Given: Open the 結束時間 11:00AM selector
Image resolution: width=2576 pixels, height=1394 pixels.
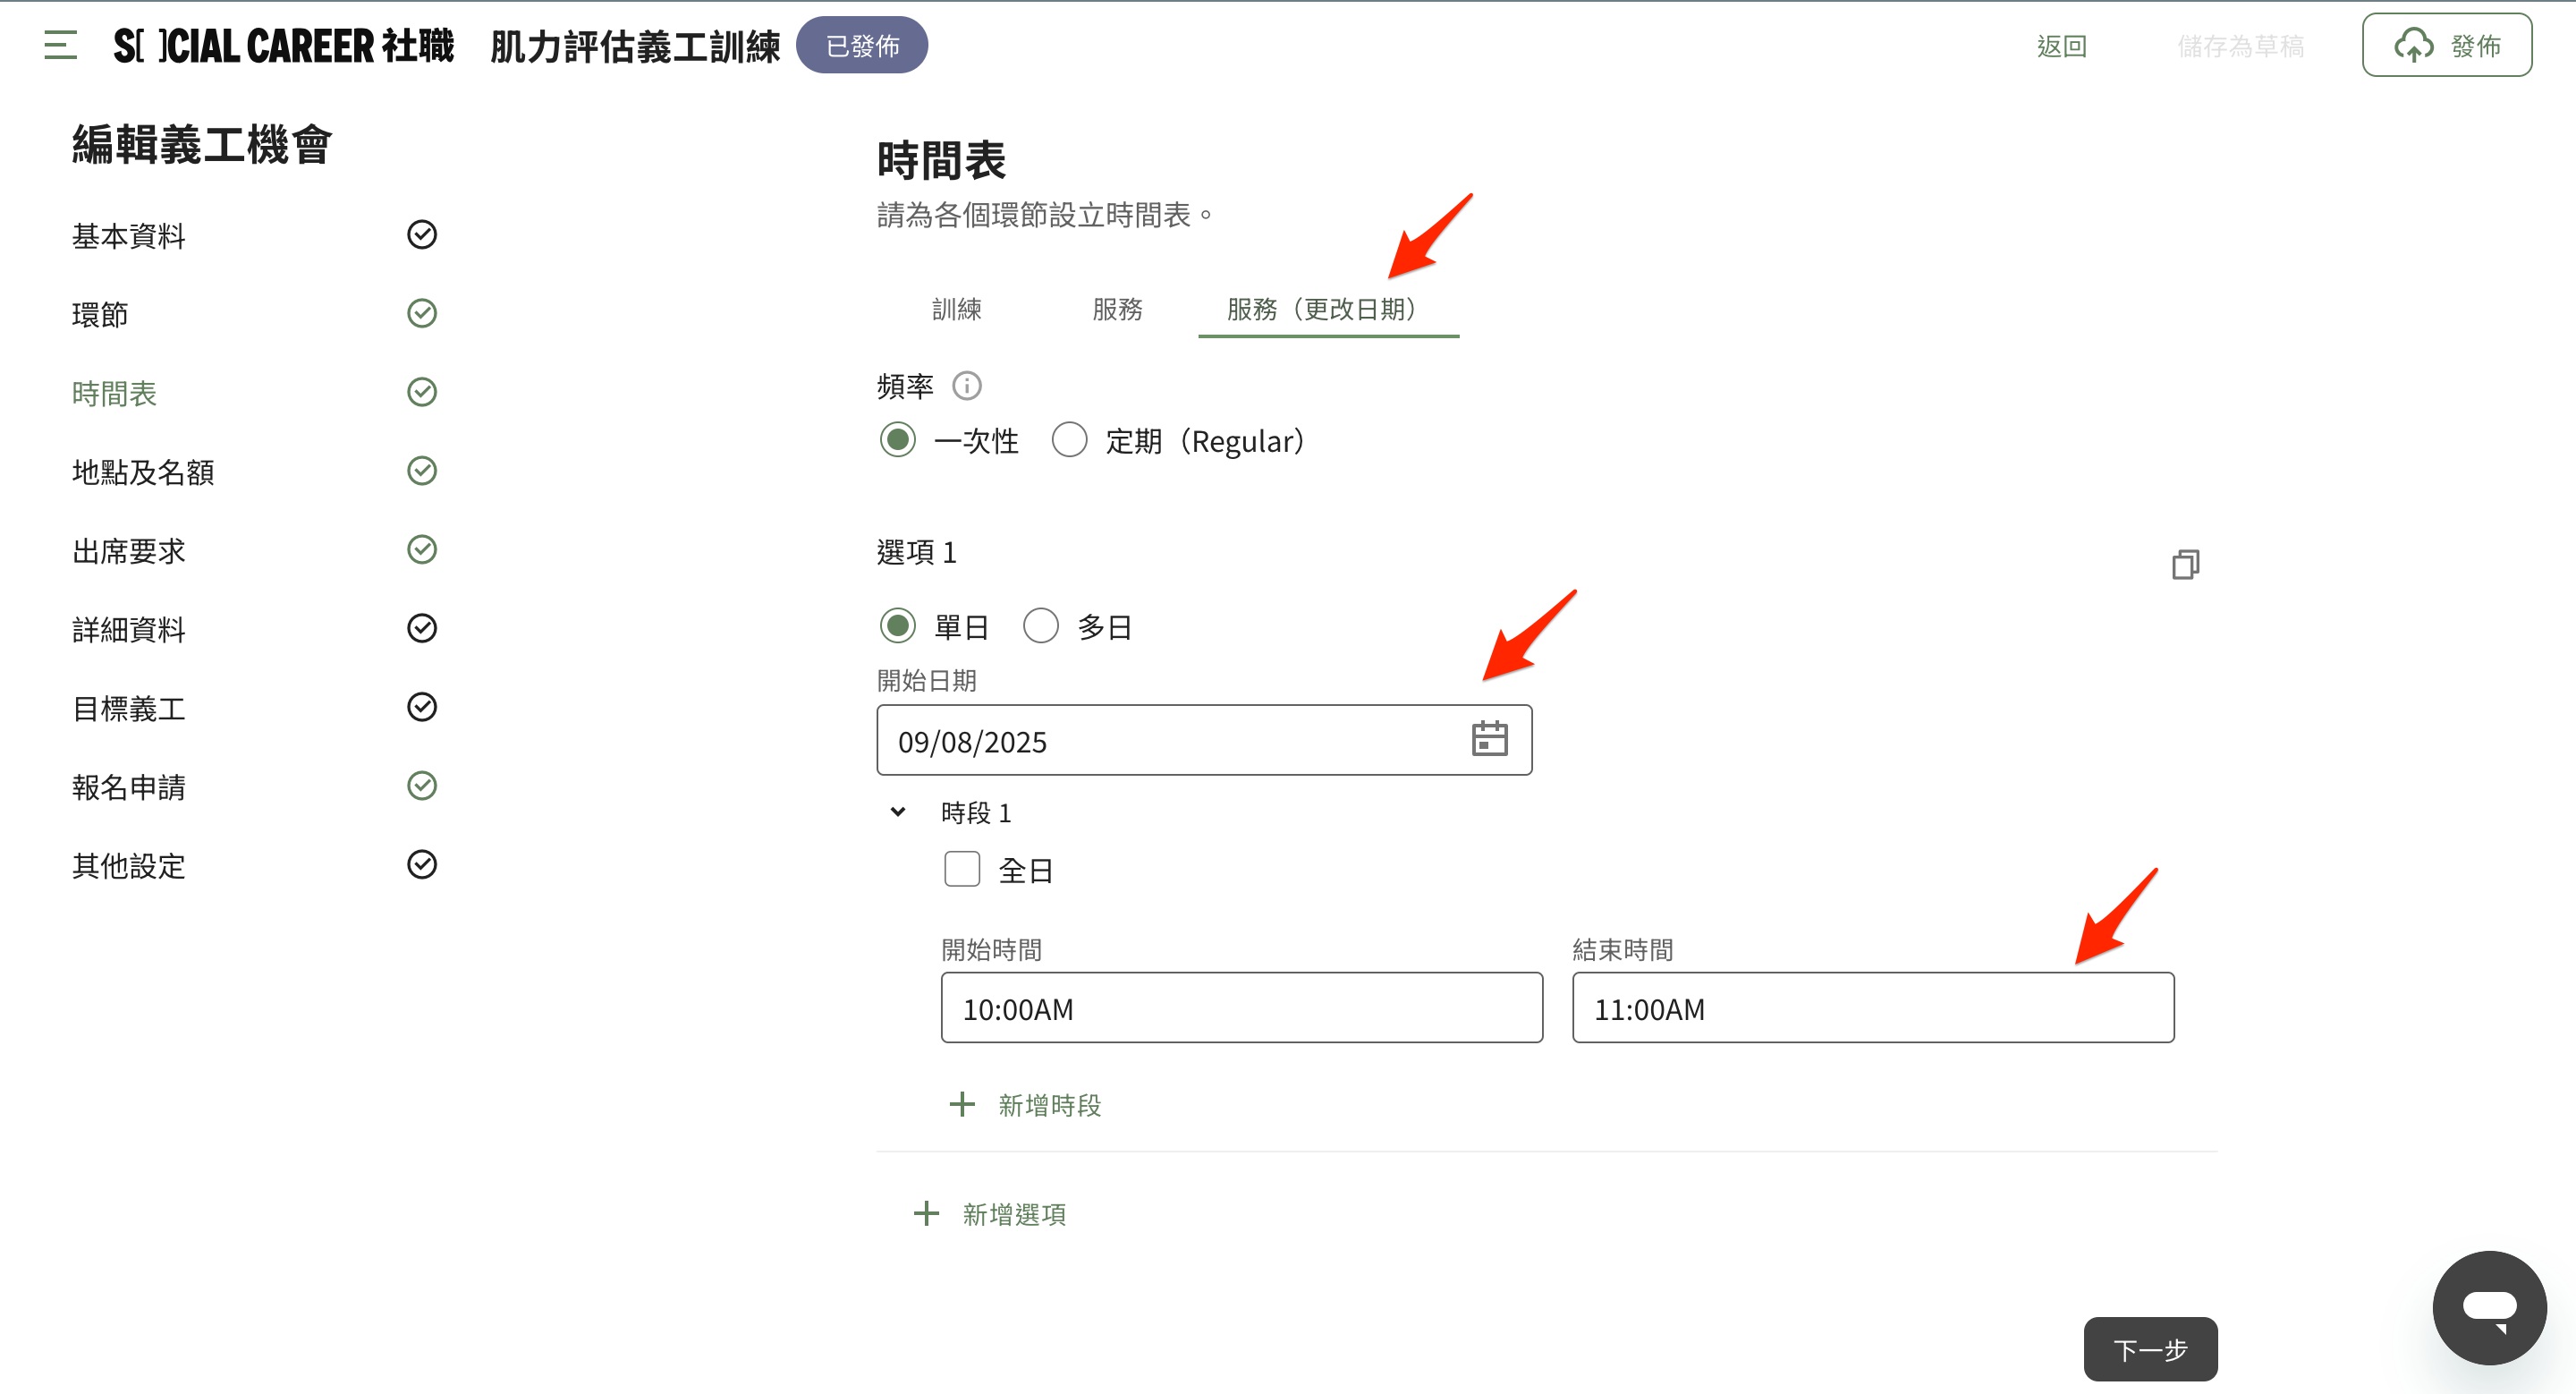Looking at the screenshot, I should [x=1871, y=1008].
